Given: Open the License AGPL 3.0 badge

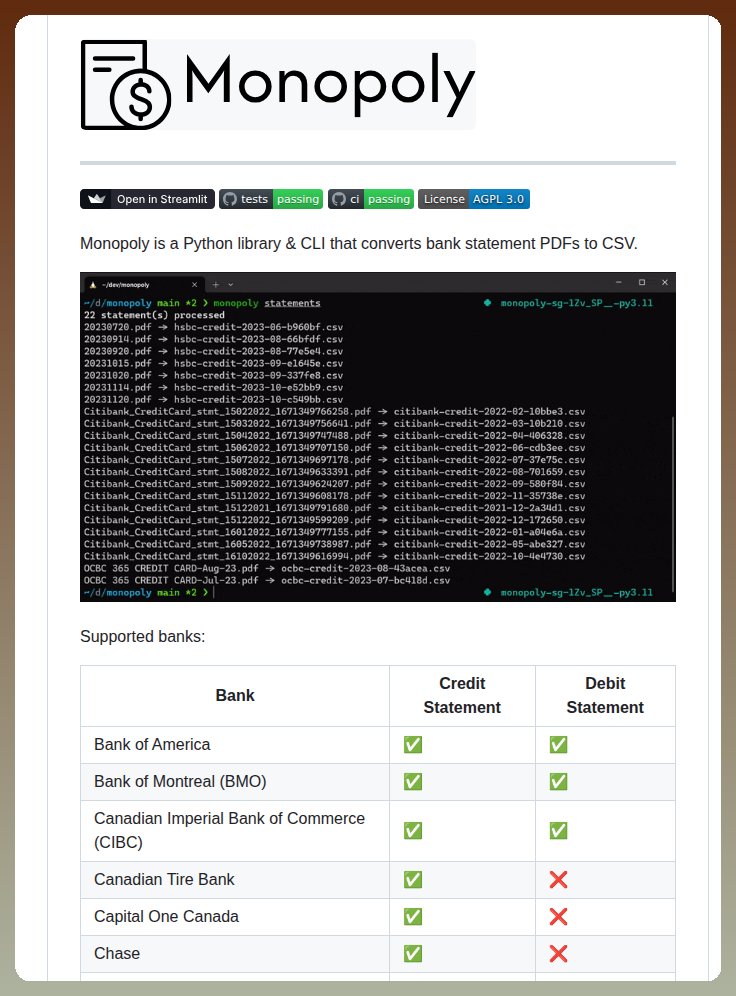Looking at the screenshot, I should click(474, 199).
